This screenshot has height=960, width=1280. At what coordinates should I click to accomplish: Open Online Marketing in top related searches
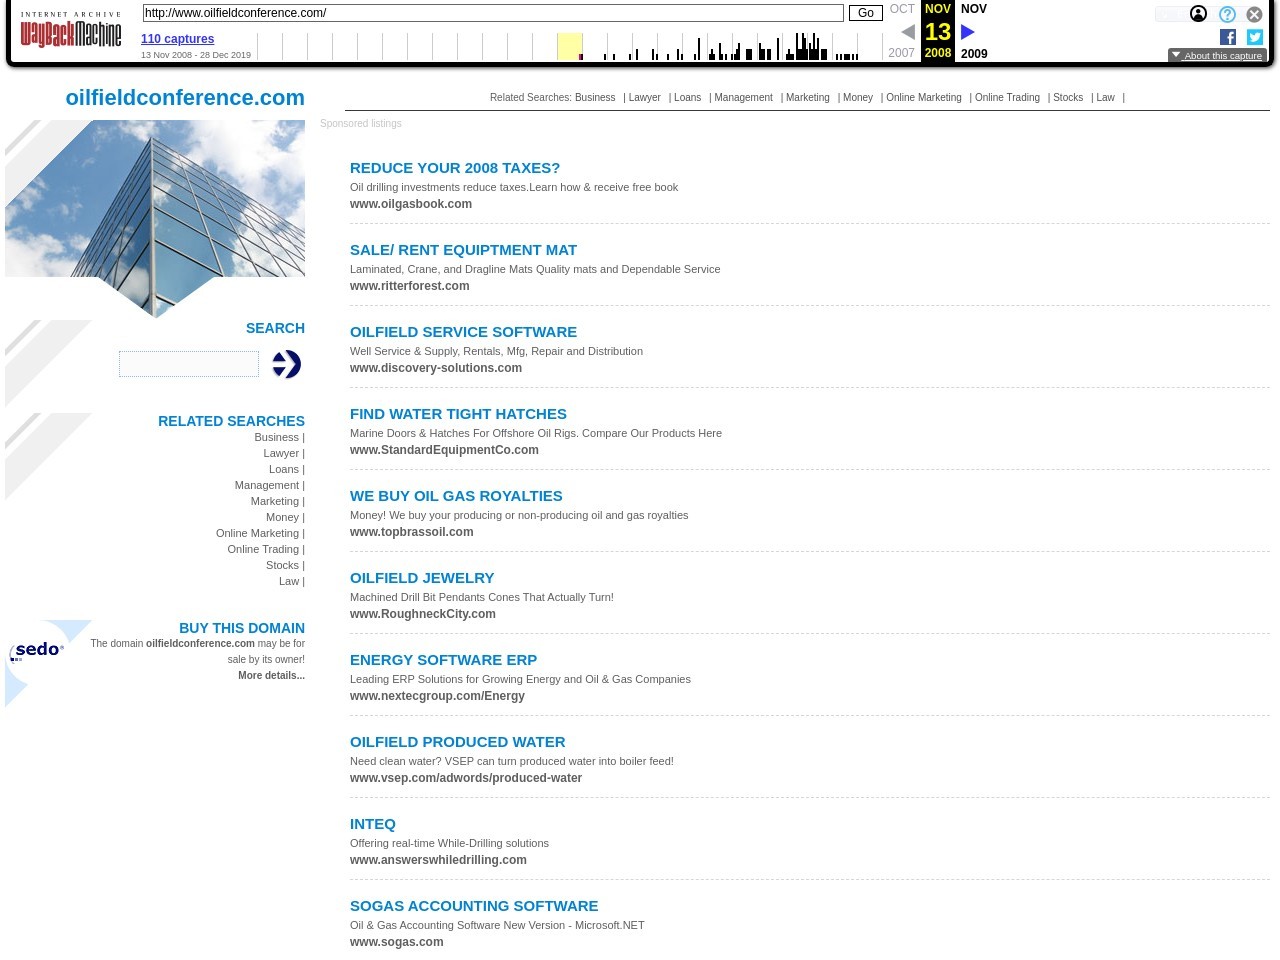[923, 98]
